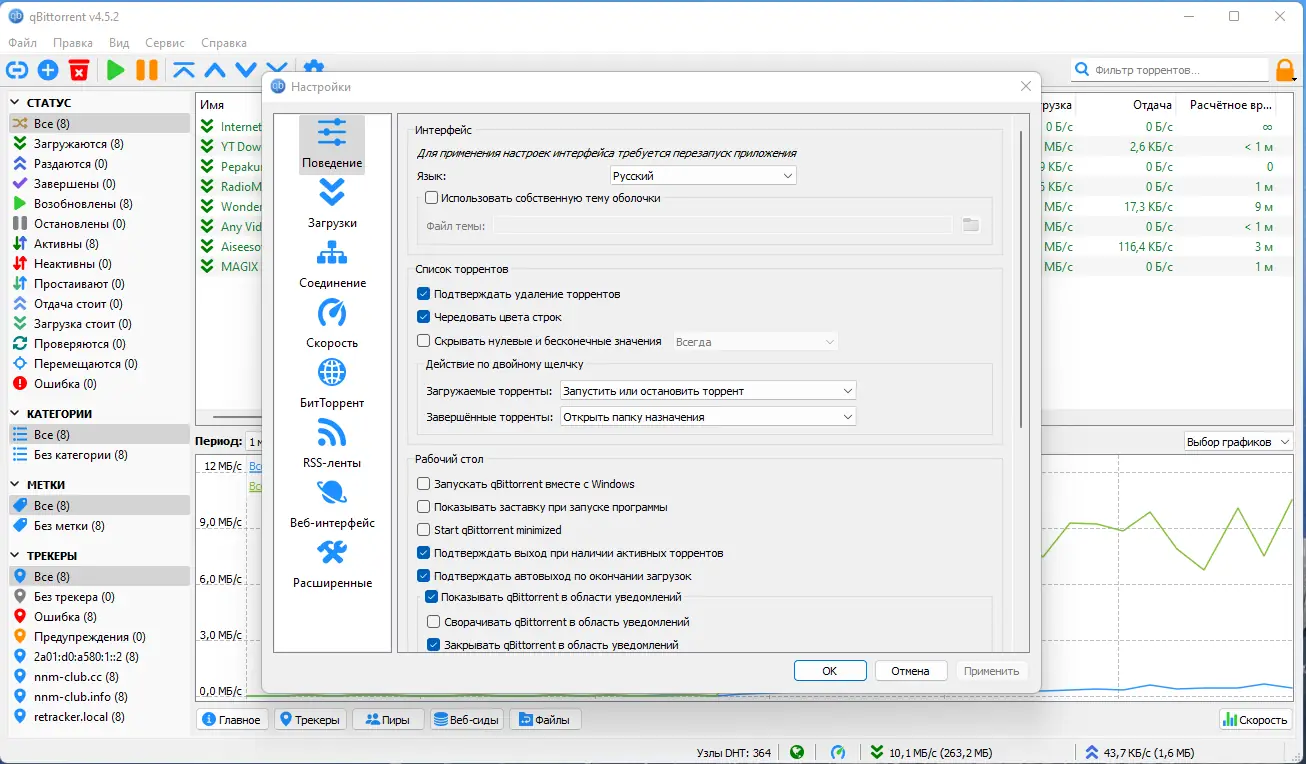Click the green resume toolbar icon

[116, 70]
